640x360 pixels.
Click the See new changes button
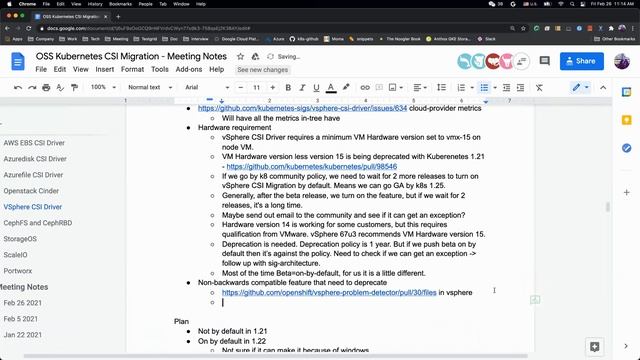tap(262, 70)
